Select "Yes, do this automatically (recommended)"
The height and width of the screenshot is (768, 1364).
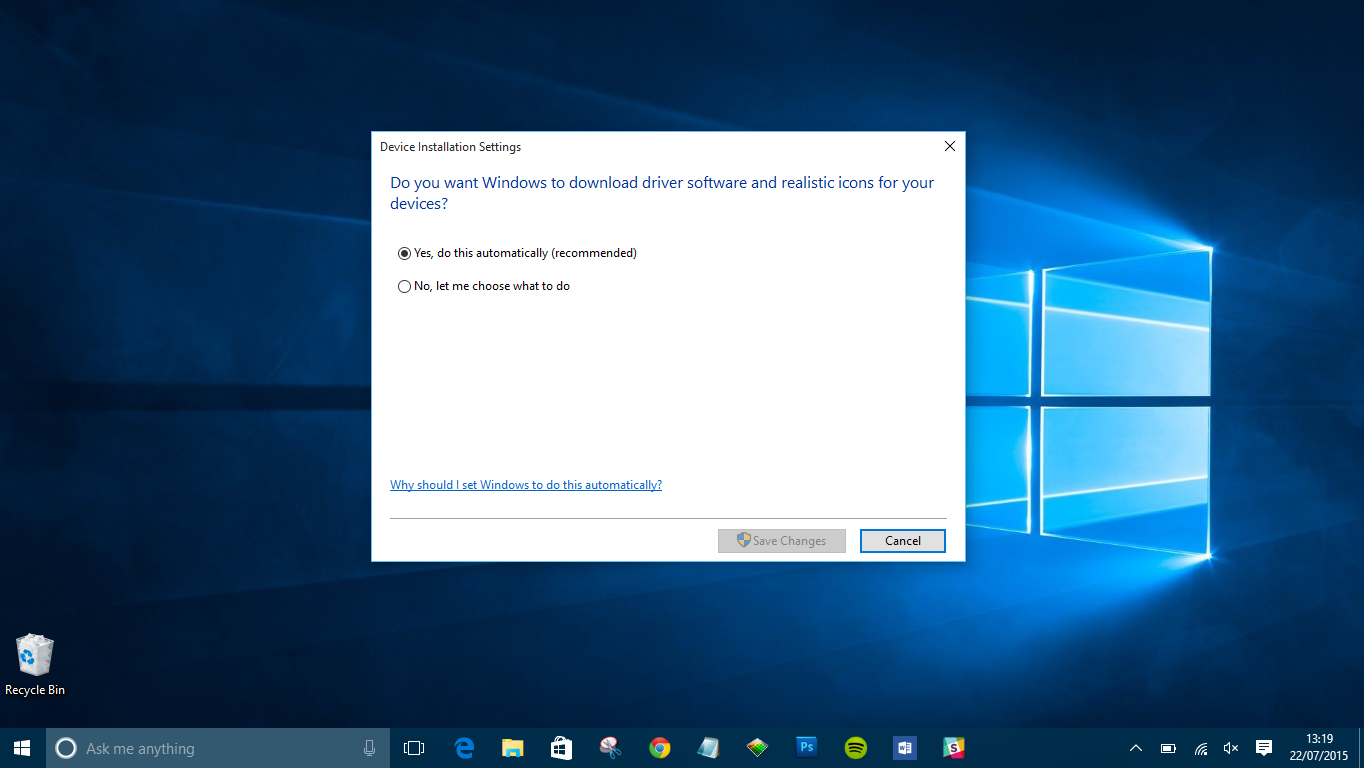(404, 253)
